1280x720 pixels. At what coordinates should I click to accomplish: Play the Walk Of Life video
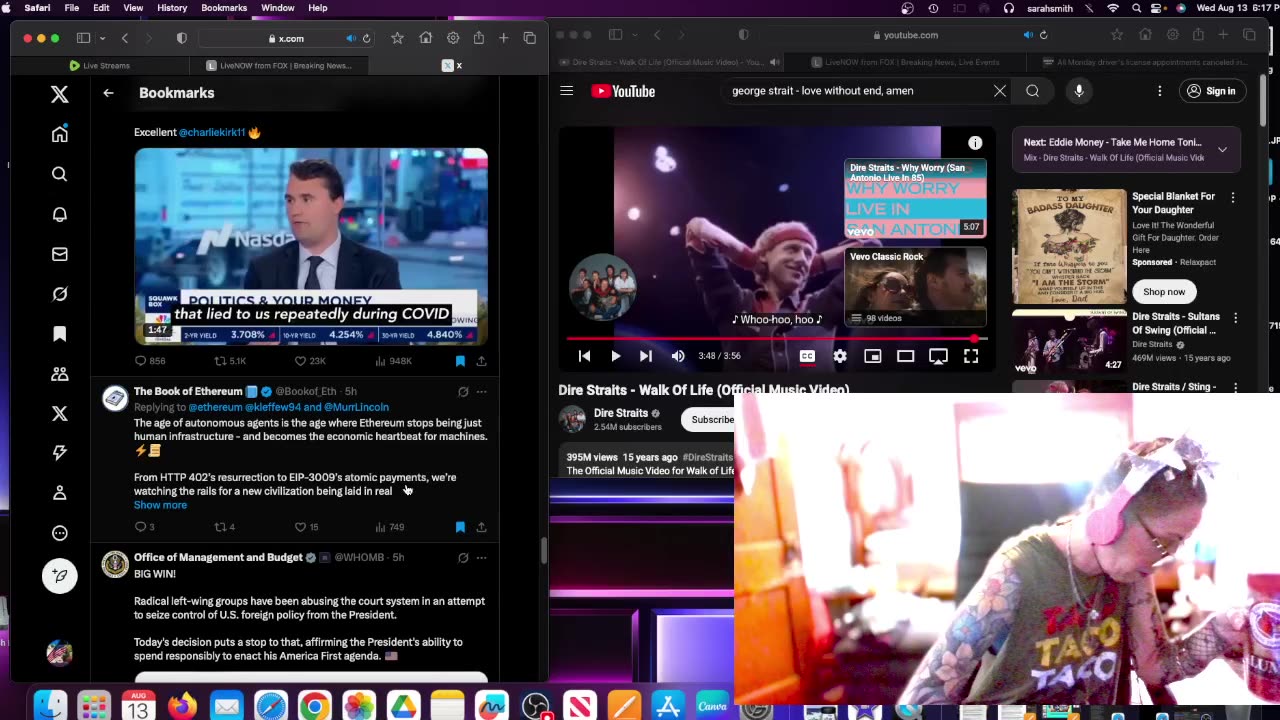[615, 356]
